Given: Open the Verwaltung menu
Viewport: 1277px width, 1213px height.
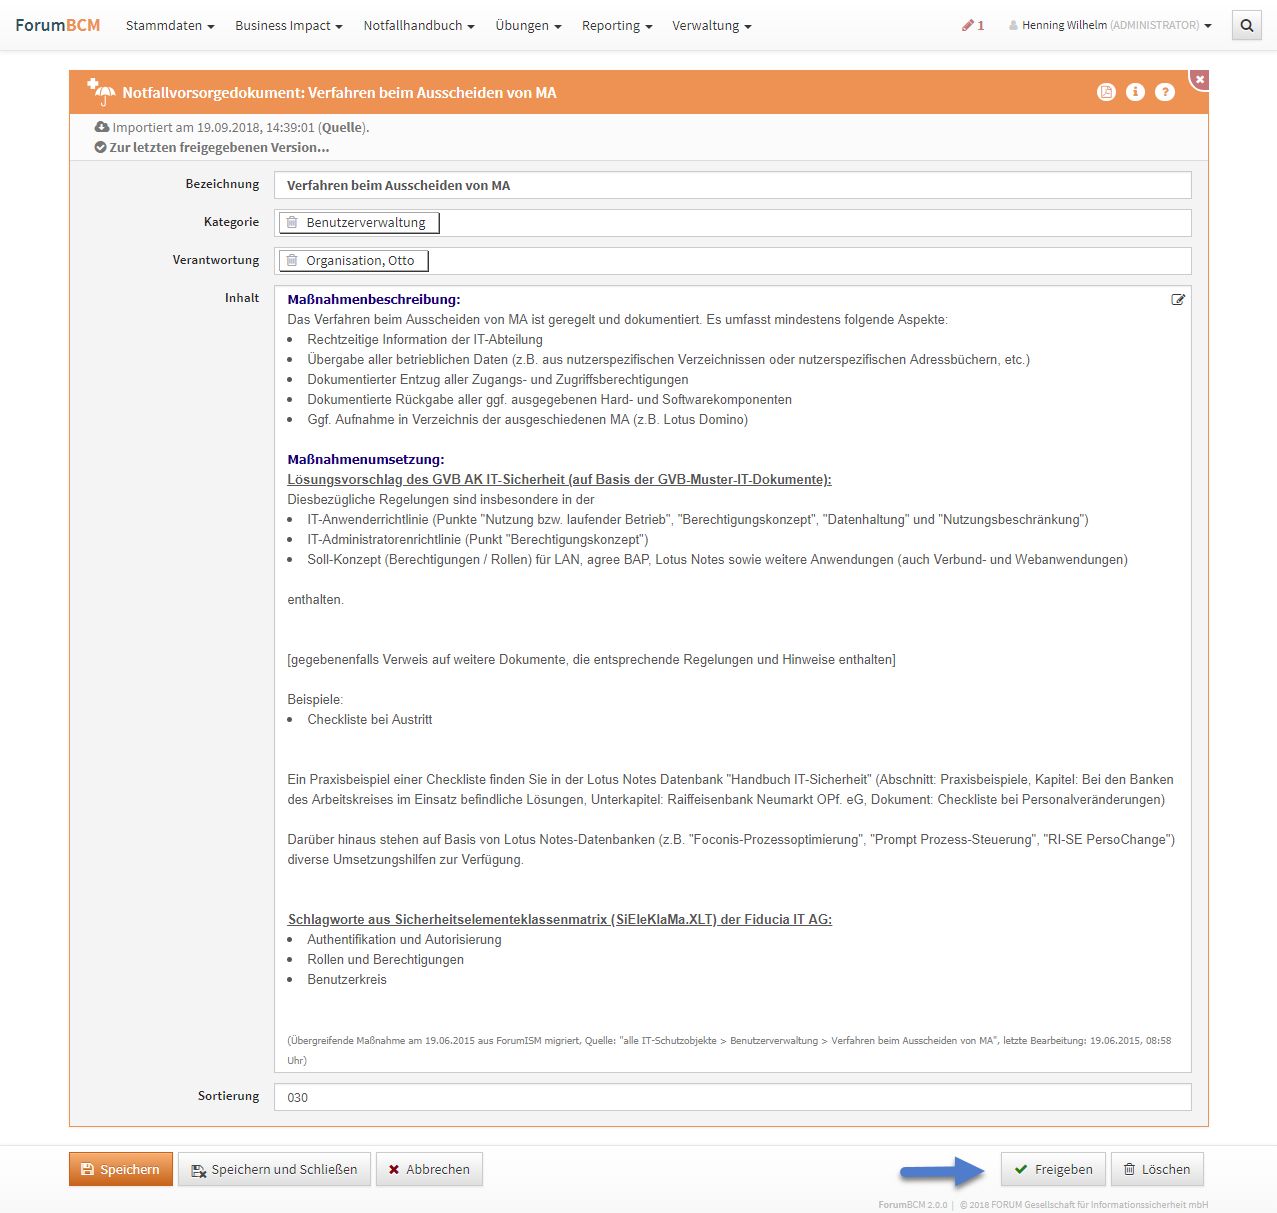Looking at the screenshot, I should click(712, 25).
